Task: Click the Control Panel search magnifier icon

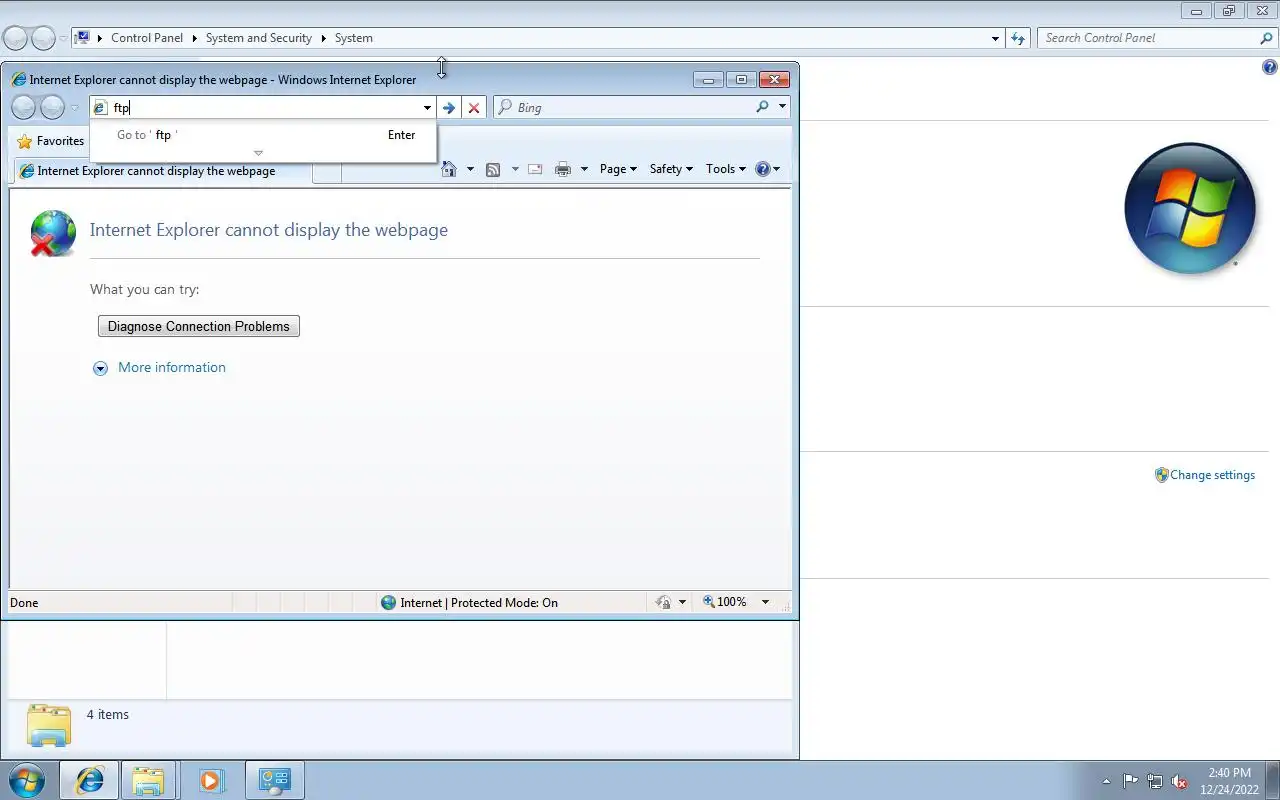Action: click(1267, 38)
